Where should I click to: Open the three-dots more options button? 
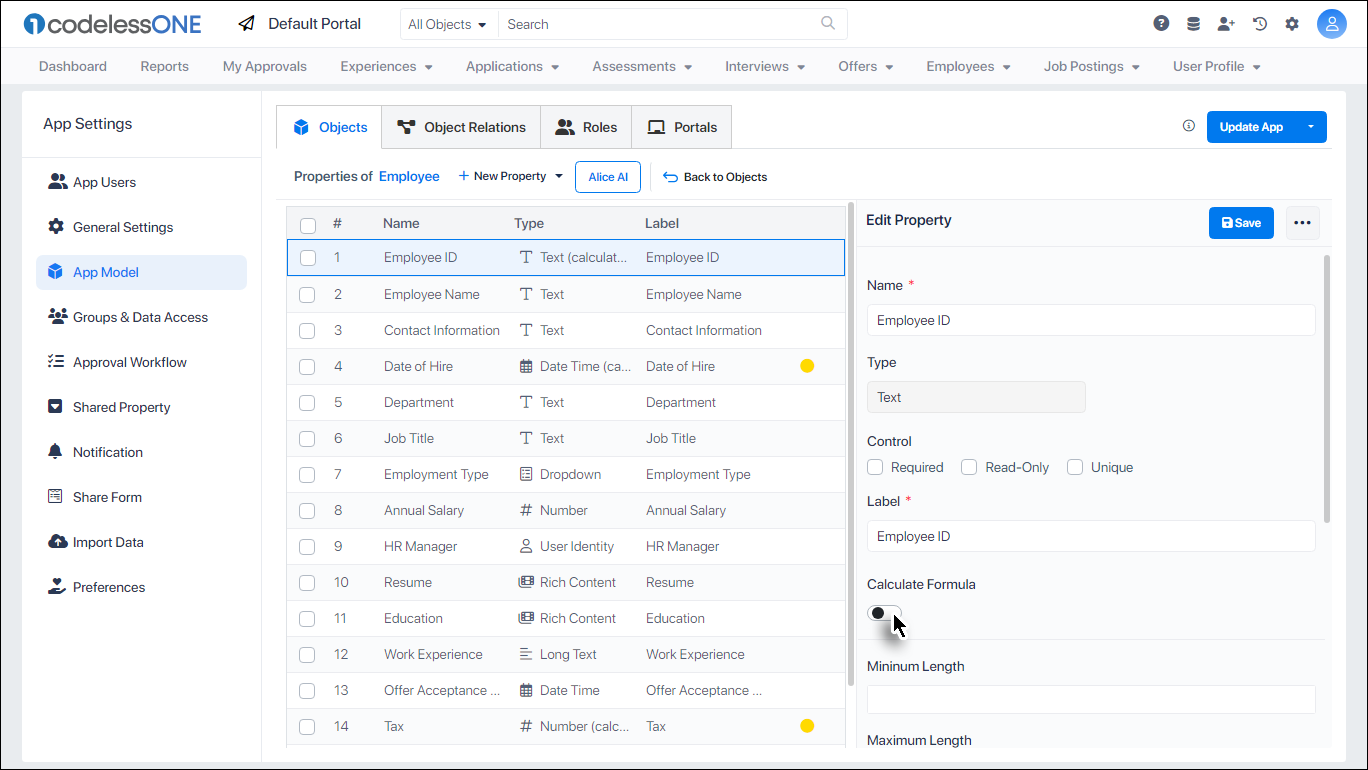tap(1302, 223)
